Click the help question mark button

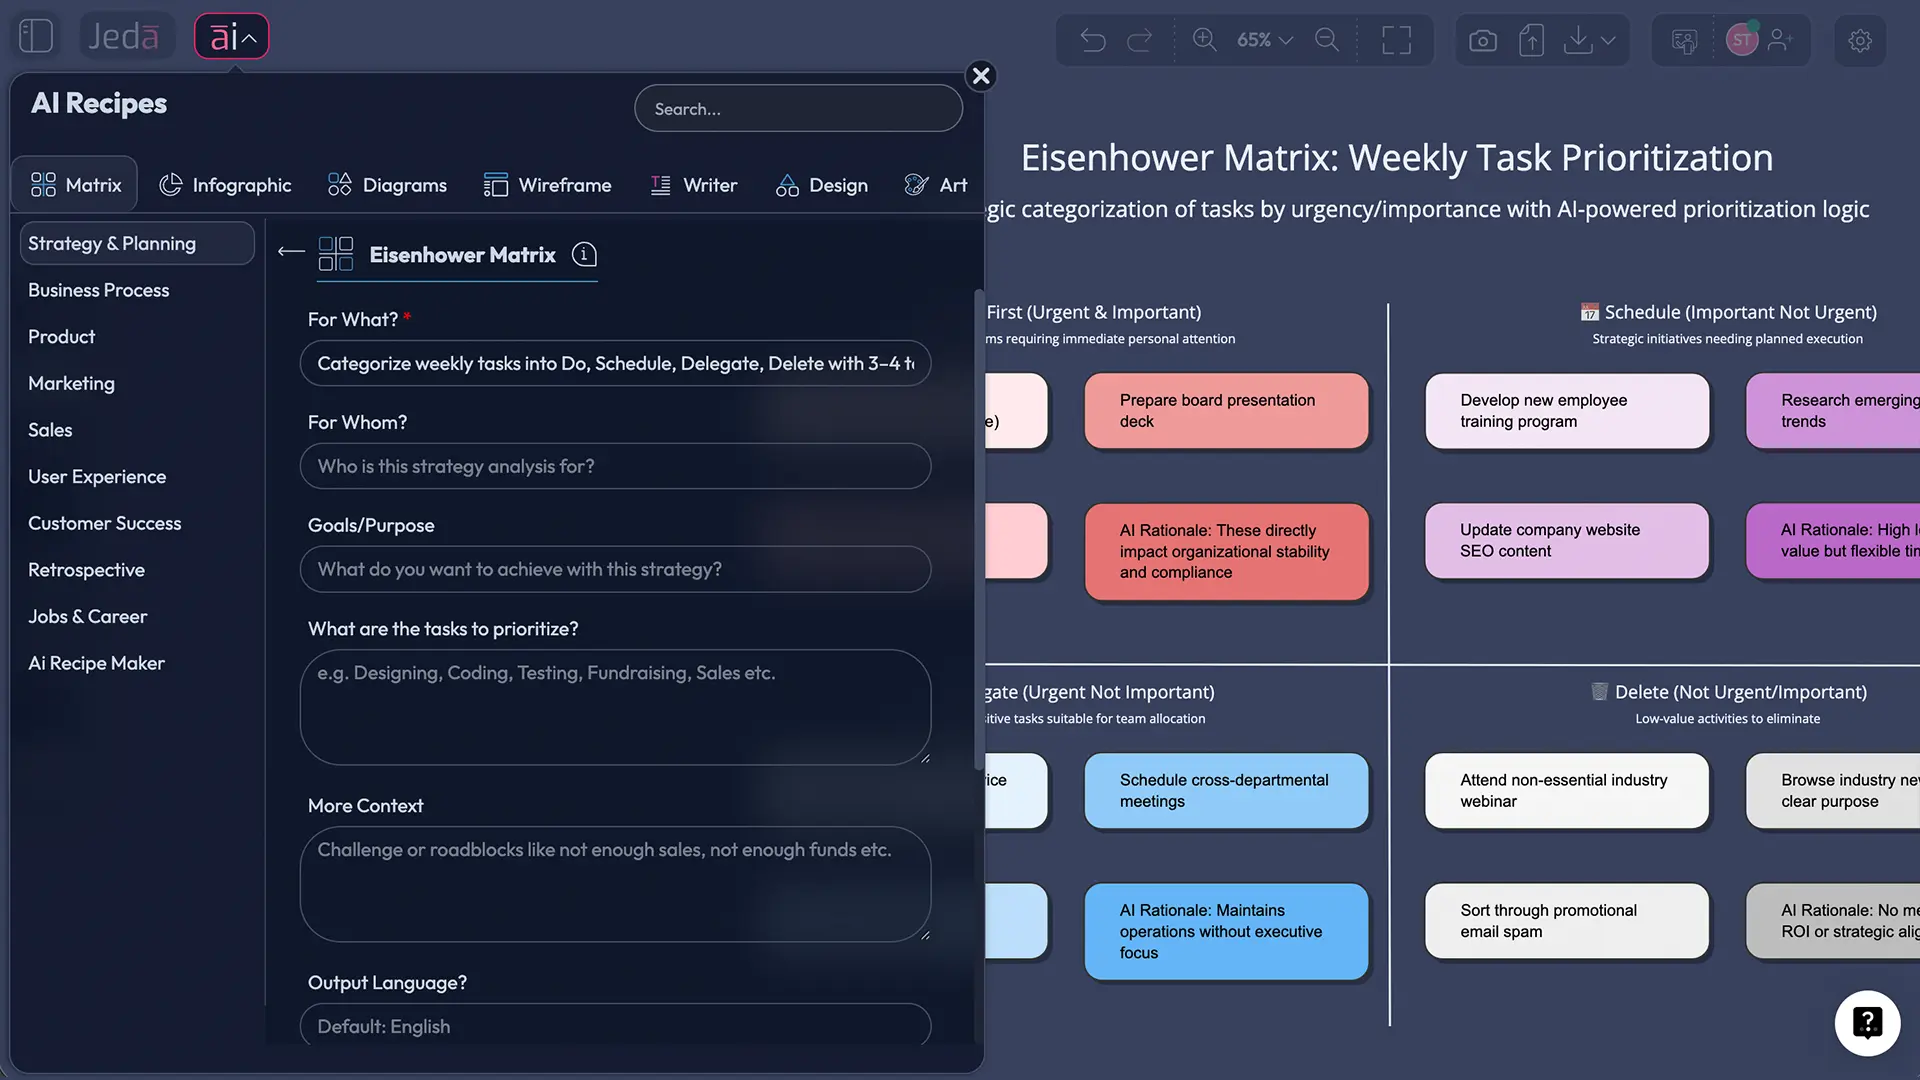pos(1867,1023)
